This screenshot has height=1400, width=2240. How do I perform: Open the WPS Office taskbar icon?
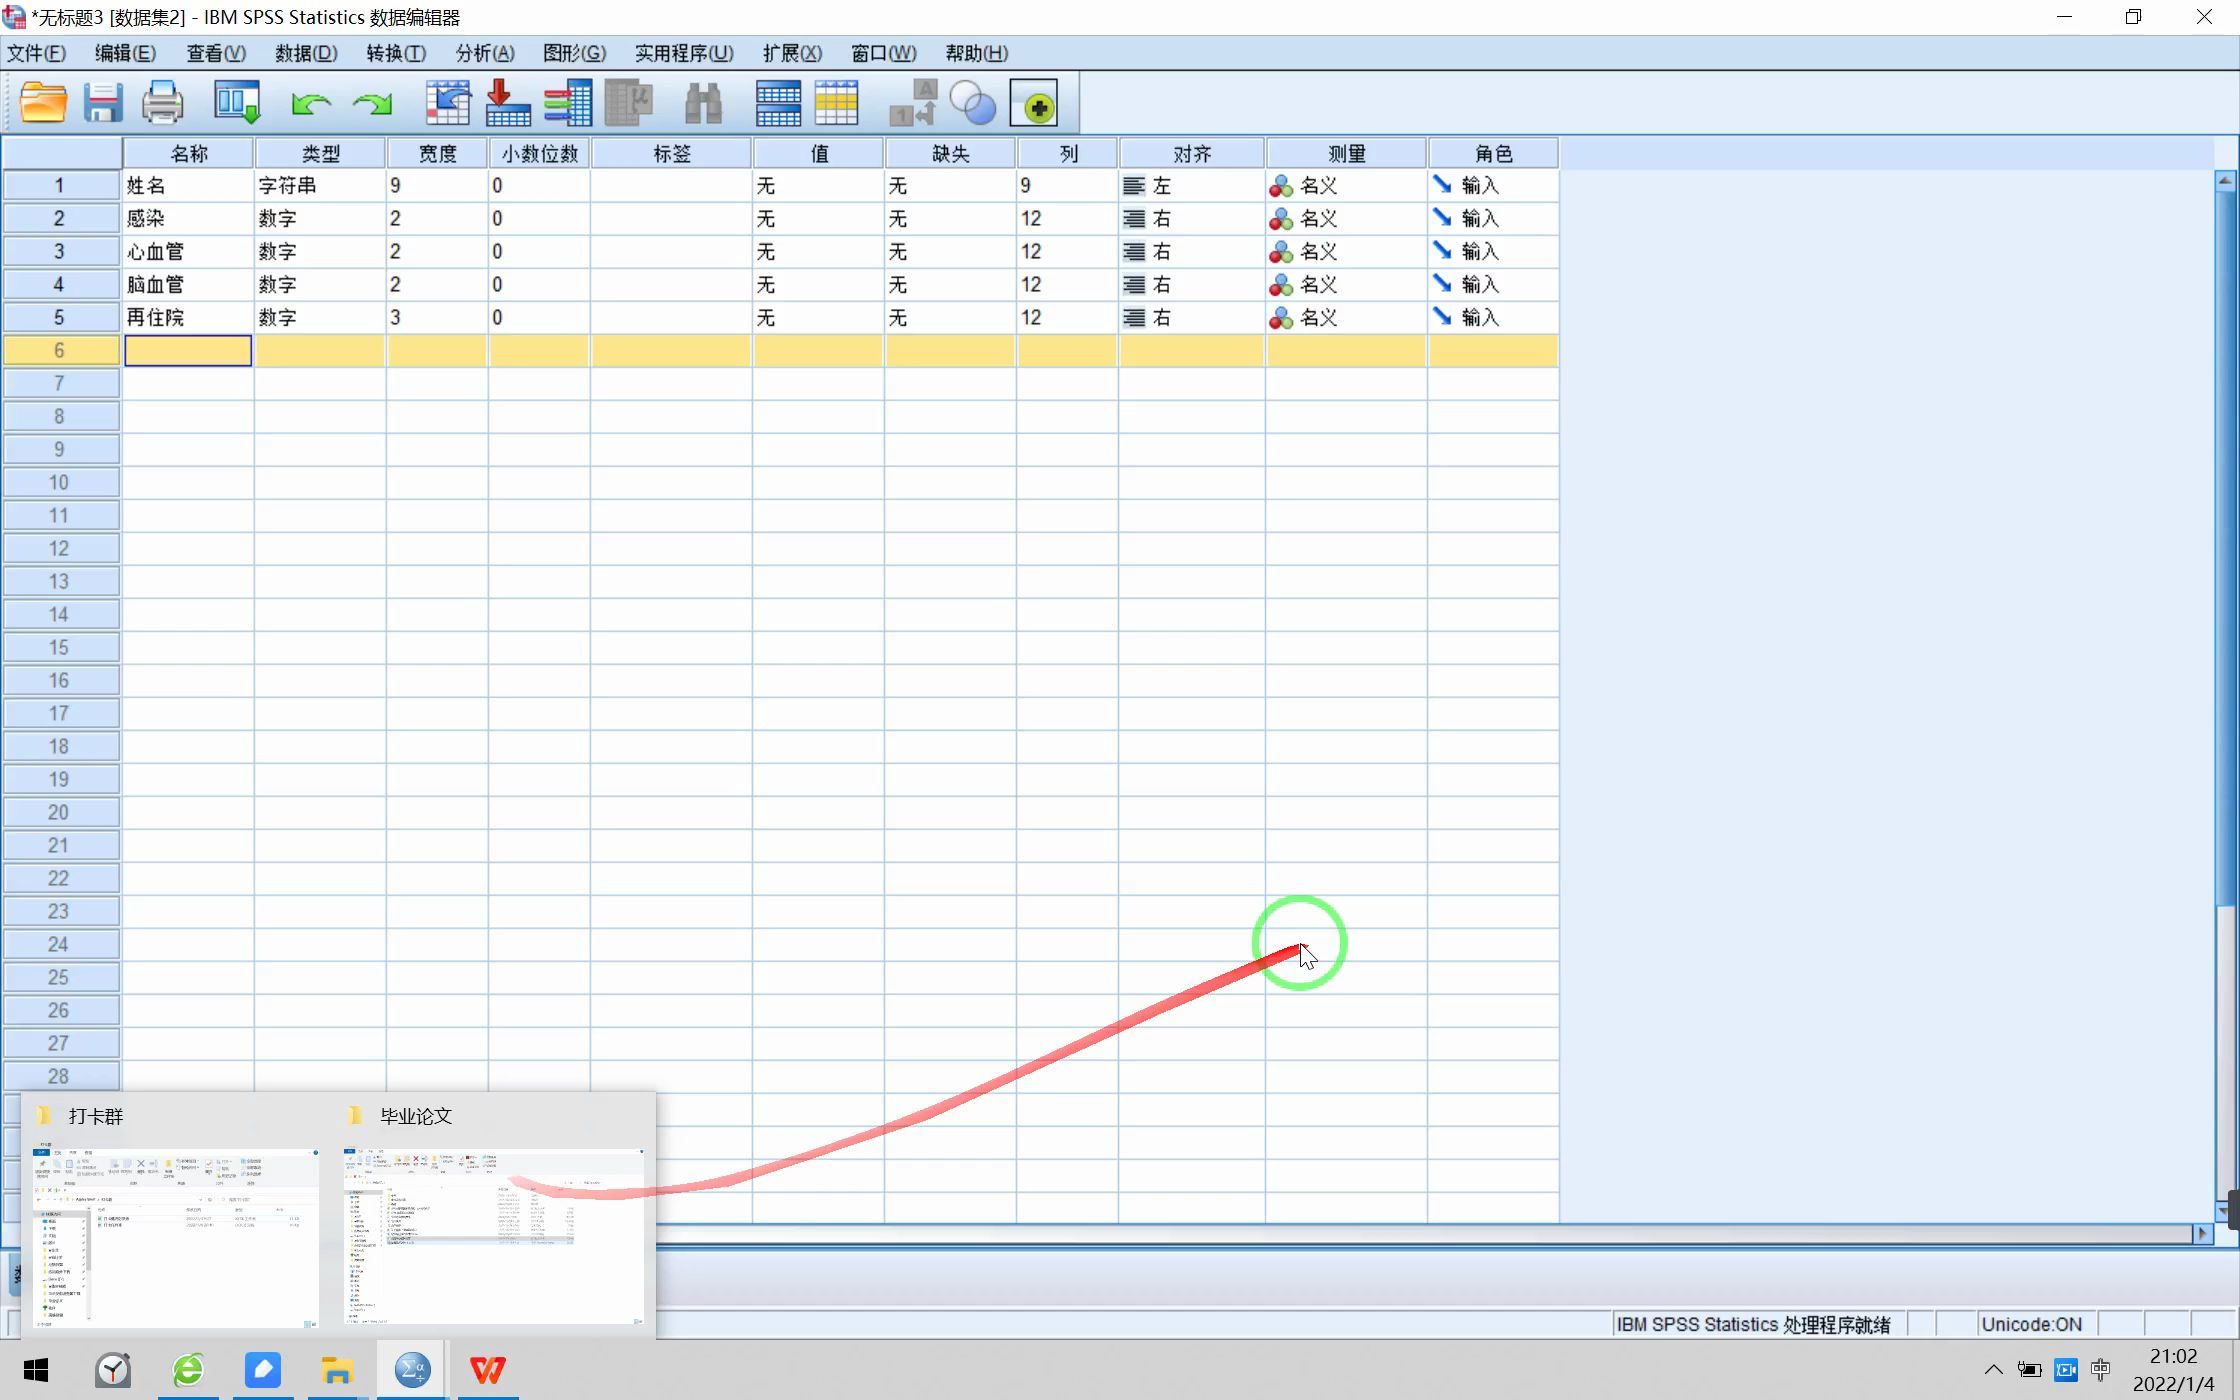pos(488,1370)
